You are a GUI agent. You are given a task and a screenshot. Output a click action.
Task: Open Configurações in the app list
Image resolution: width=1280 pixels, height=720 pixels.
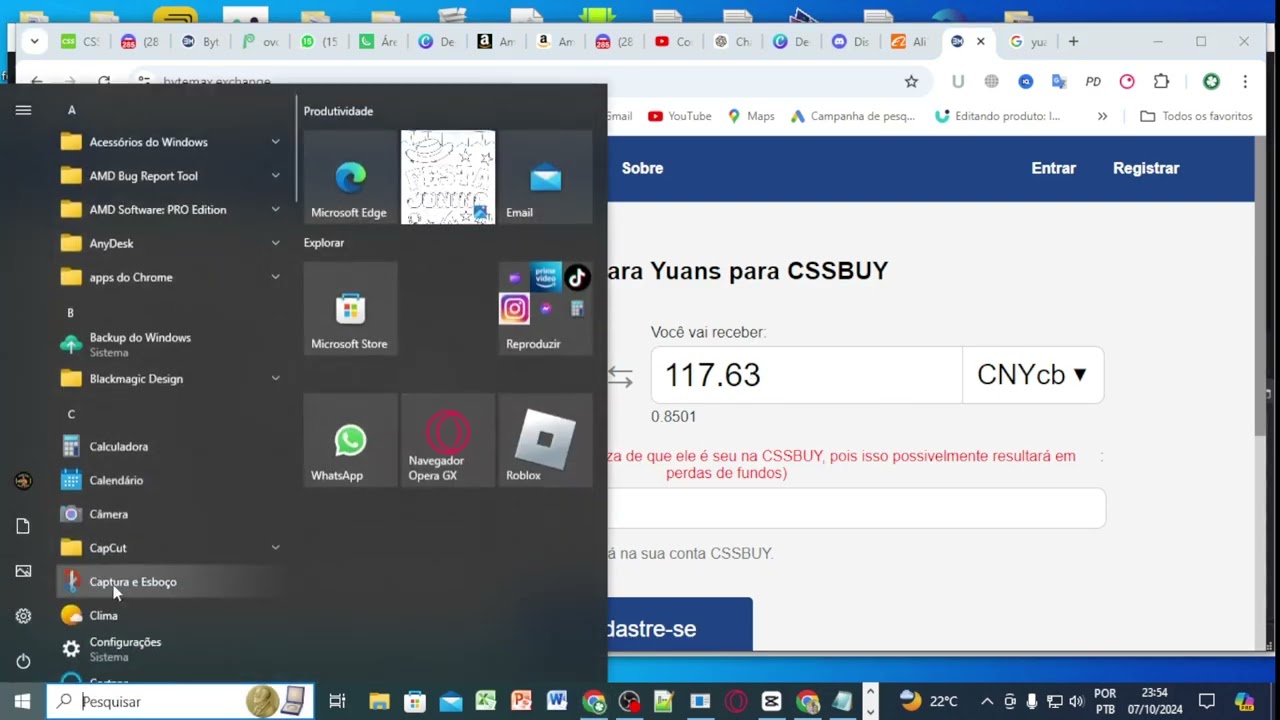point(170,649)
